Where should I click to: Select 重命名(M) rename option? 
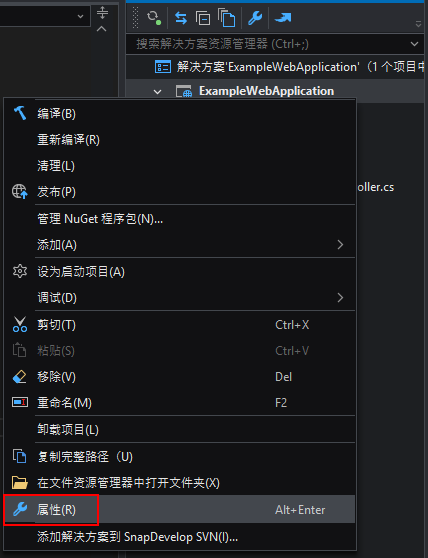(179, 403)
